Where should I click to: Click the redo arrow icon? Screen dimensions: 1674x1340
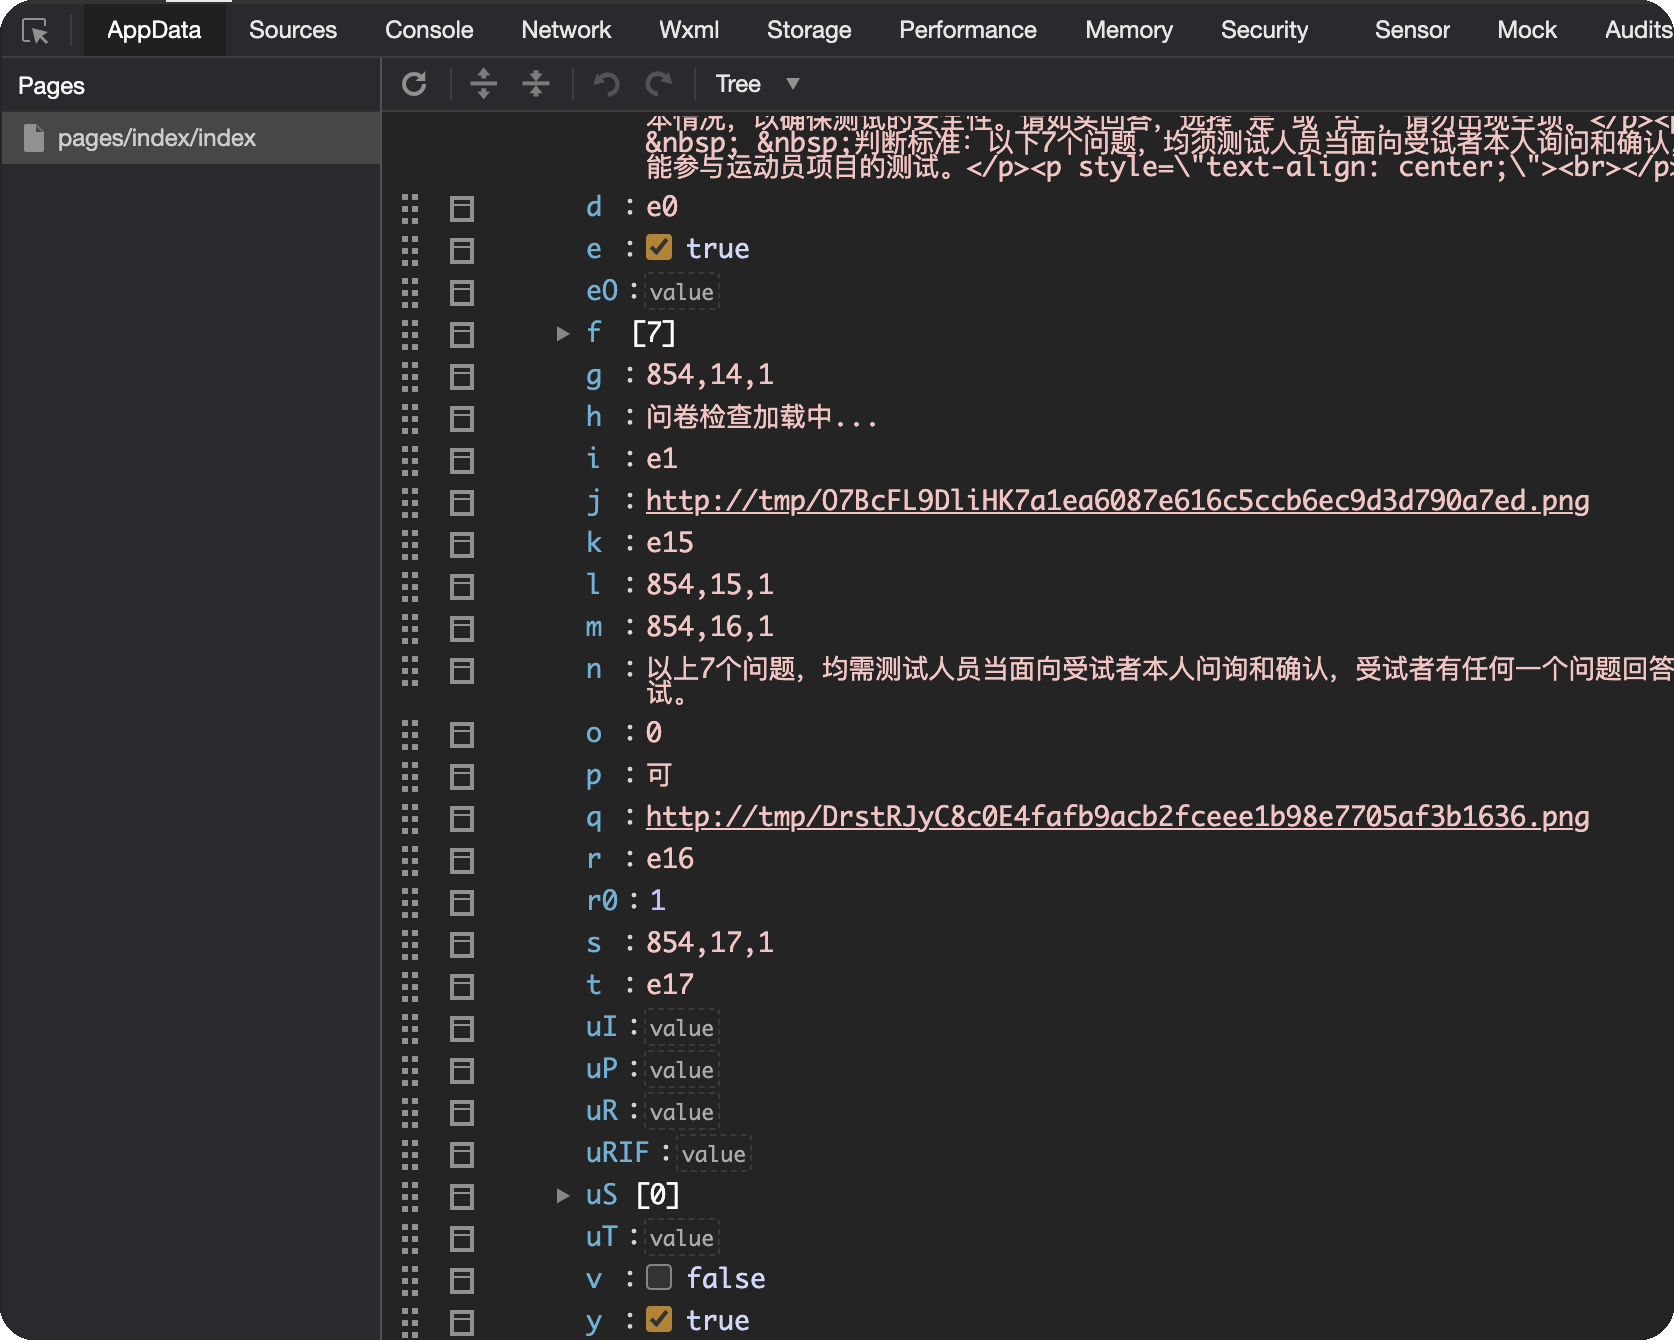(x=659, y=84)
